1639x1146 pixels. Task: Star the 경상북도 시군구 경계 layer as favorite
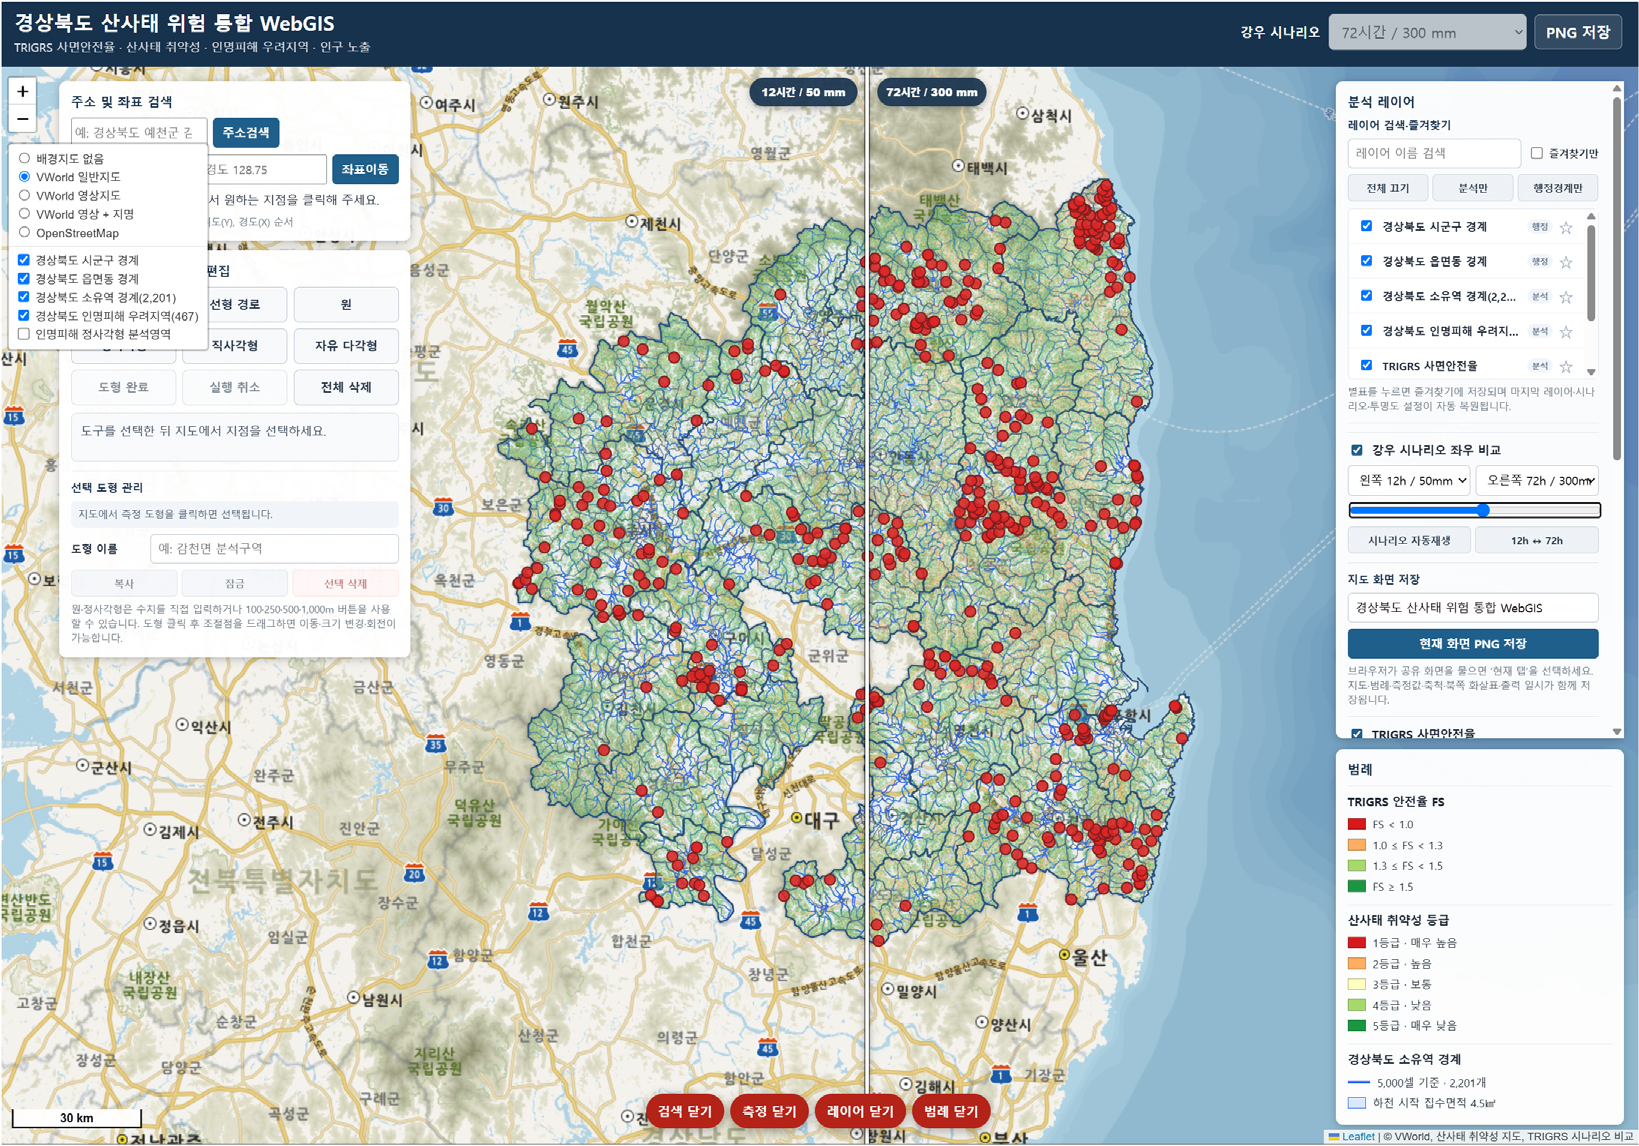coord(1566,228)
